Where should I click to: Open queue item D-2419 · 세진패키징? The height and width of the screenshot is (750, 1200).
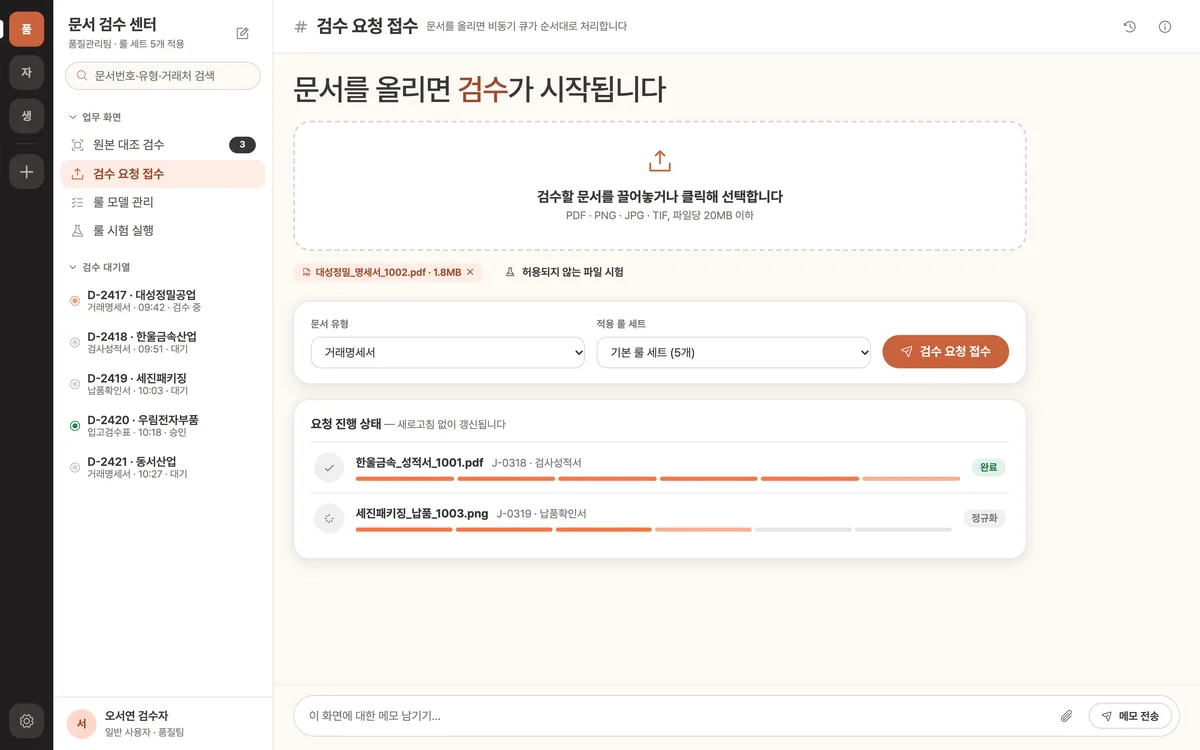pyautogui.click(x=163, y=384)
